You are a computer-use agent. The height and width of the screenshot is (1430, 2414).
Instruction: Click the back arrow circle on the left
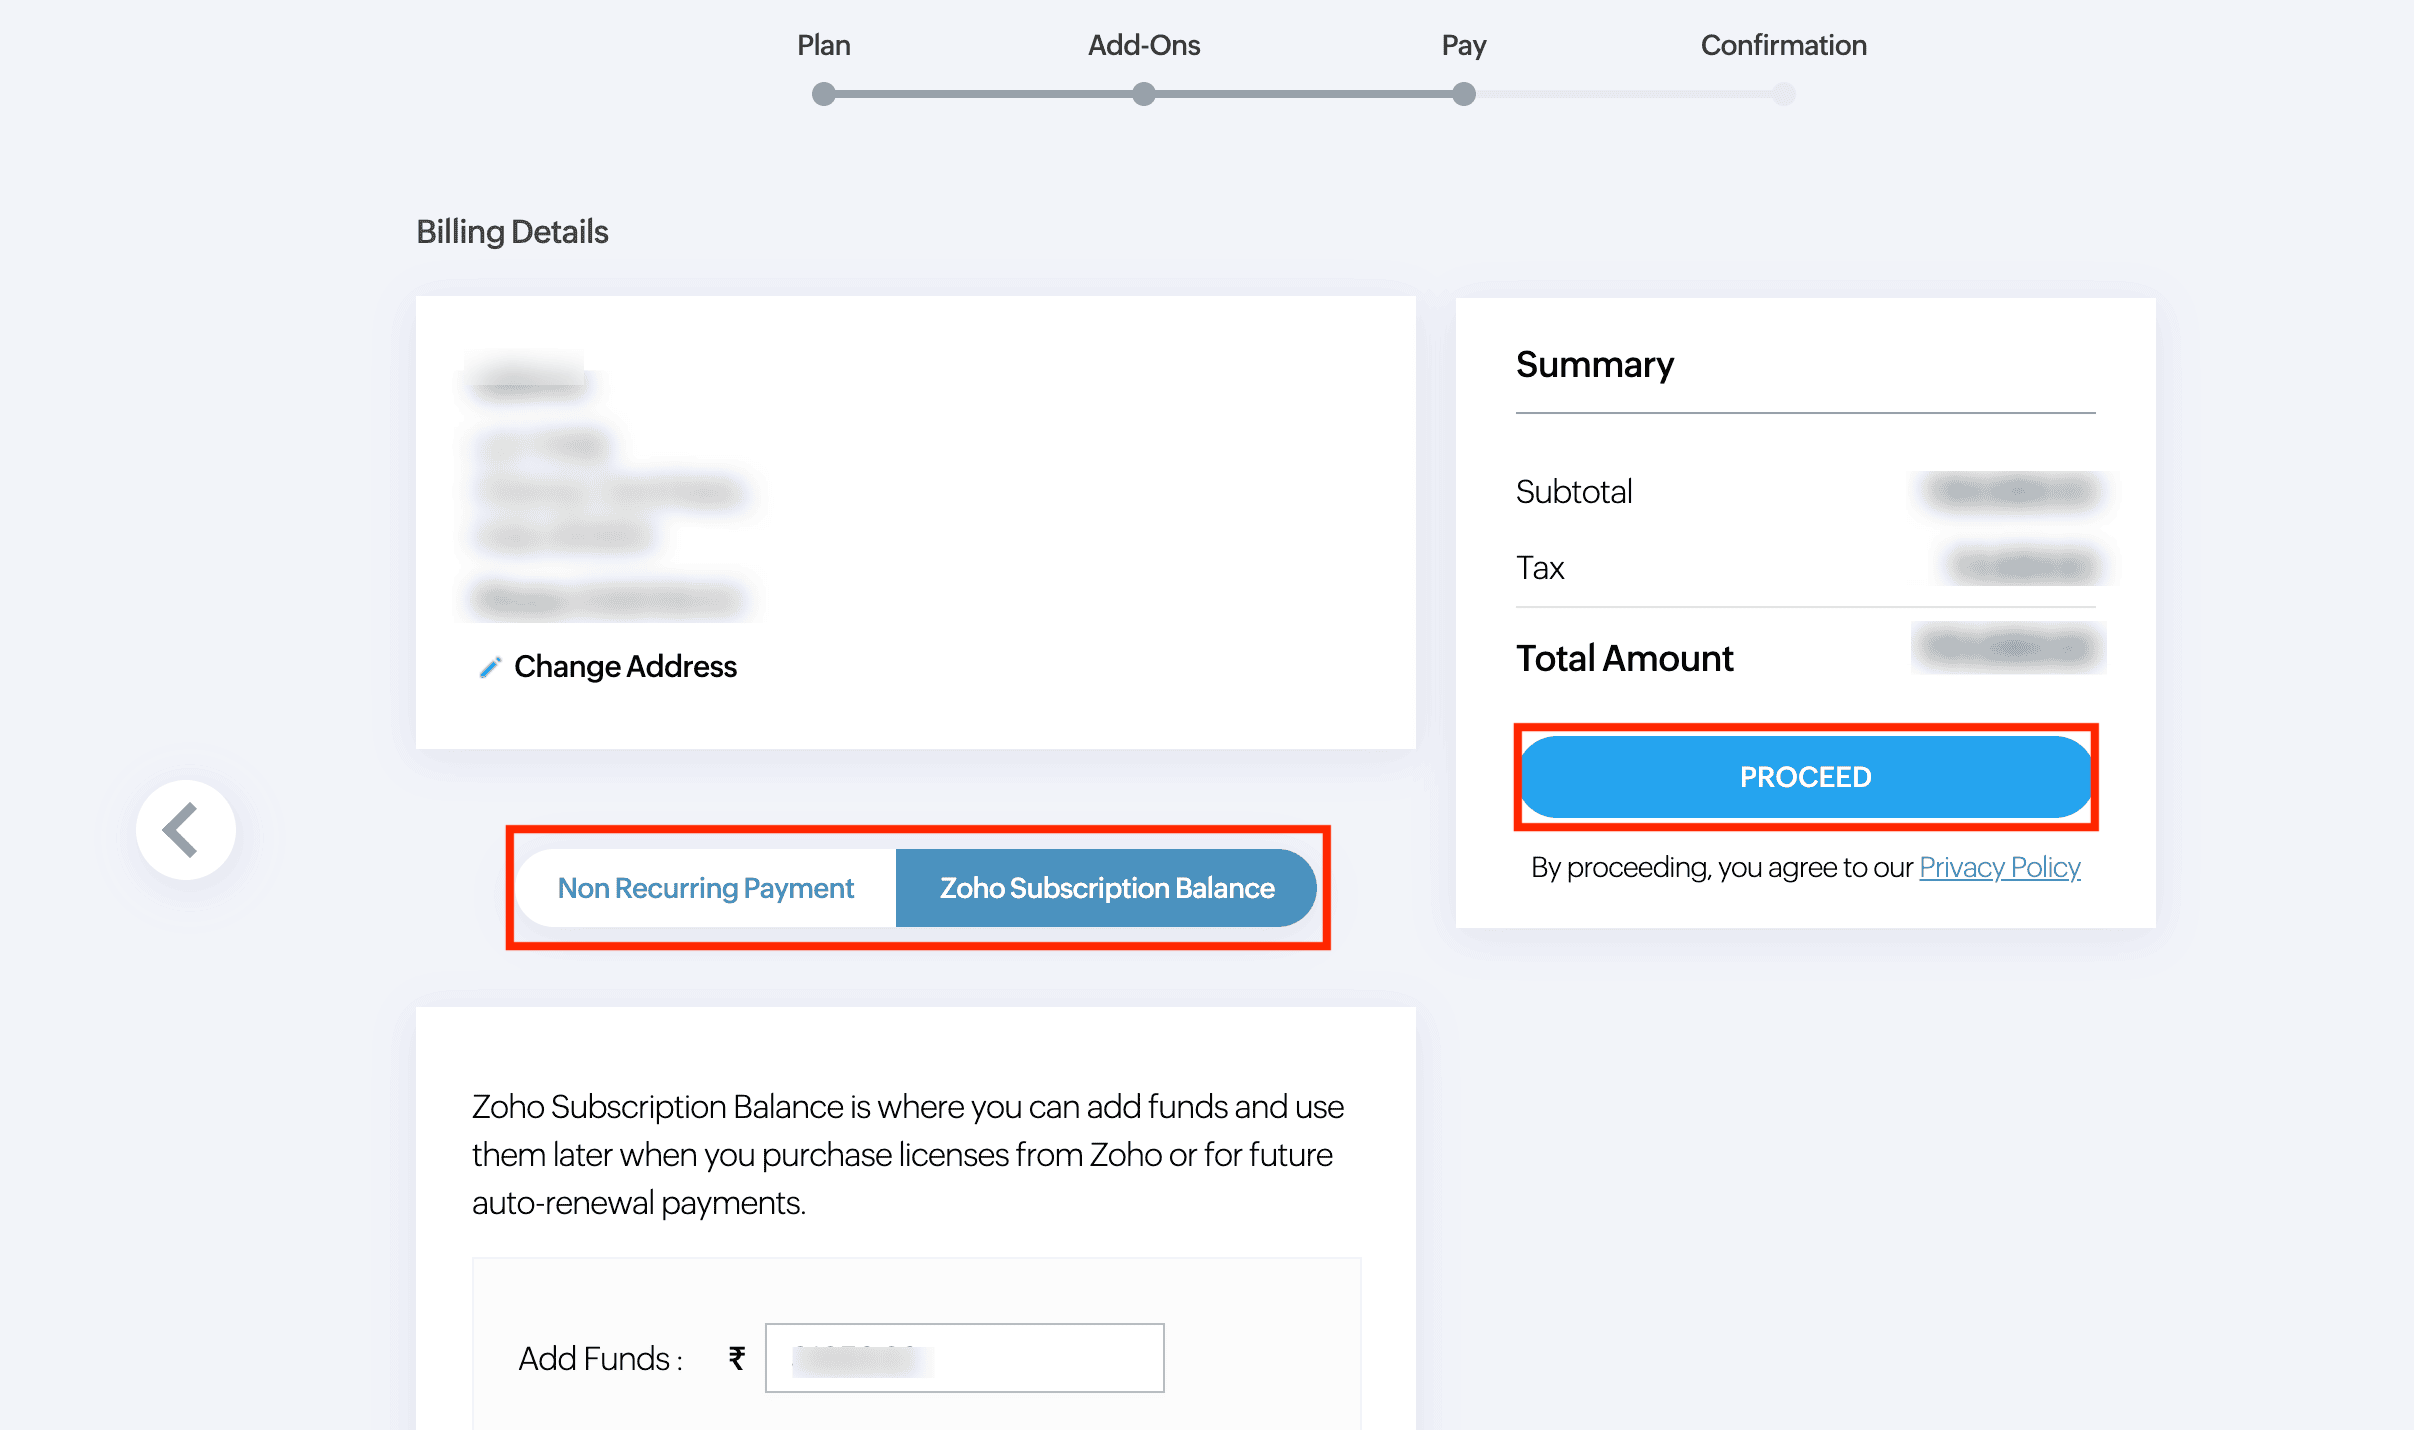pyautogui.click(x=185, y=829)
